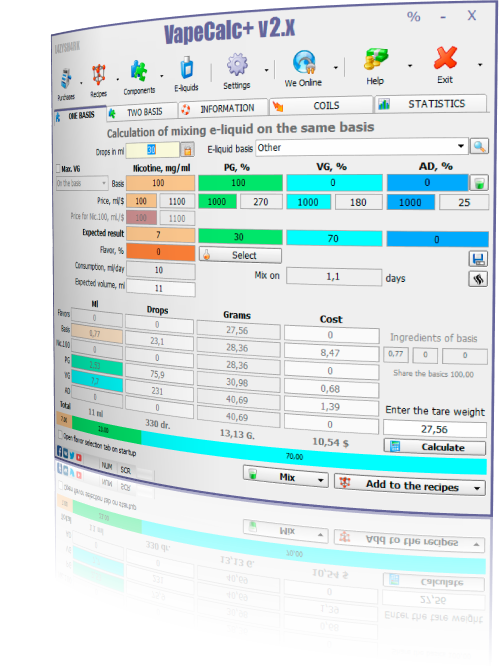Open the Mix button dropdown arrow
The image size is (500, 666).
pos(320,480)
